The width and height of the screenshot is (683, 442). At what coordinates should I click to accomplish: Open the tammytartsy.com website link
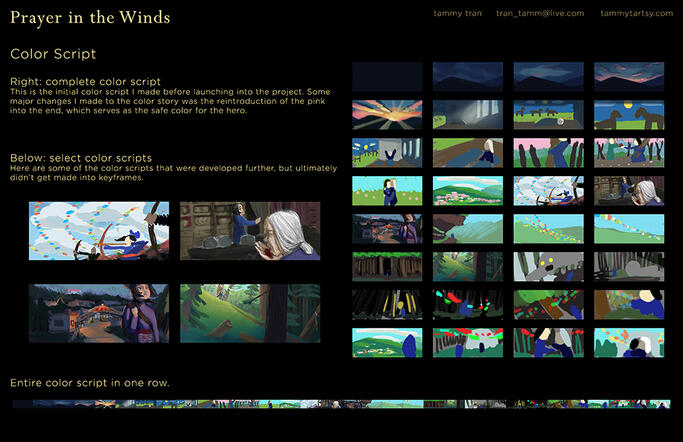(635, 13)
